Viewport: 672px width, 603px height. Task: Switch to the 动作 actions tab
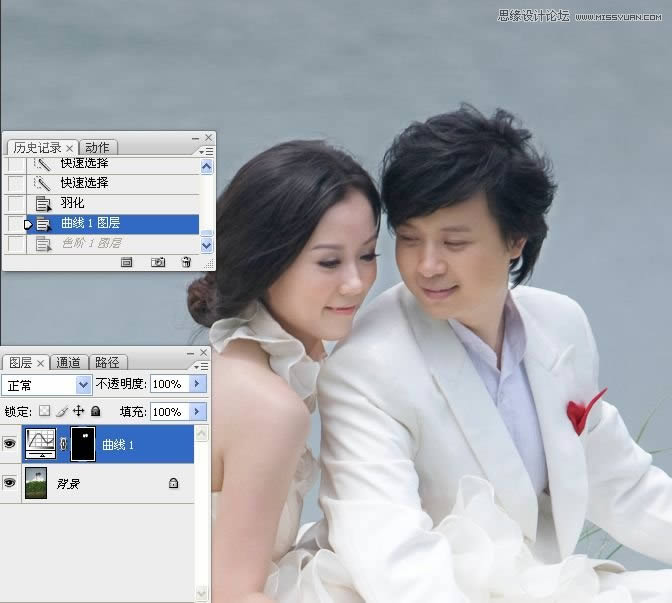[x=96, y=148]
